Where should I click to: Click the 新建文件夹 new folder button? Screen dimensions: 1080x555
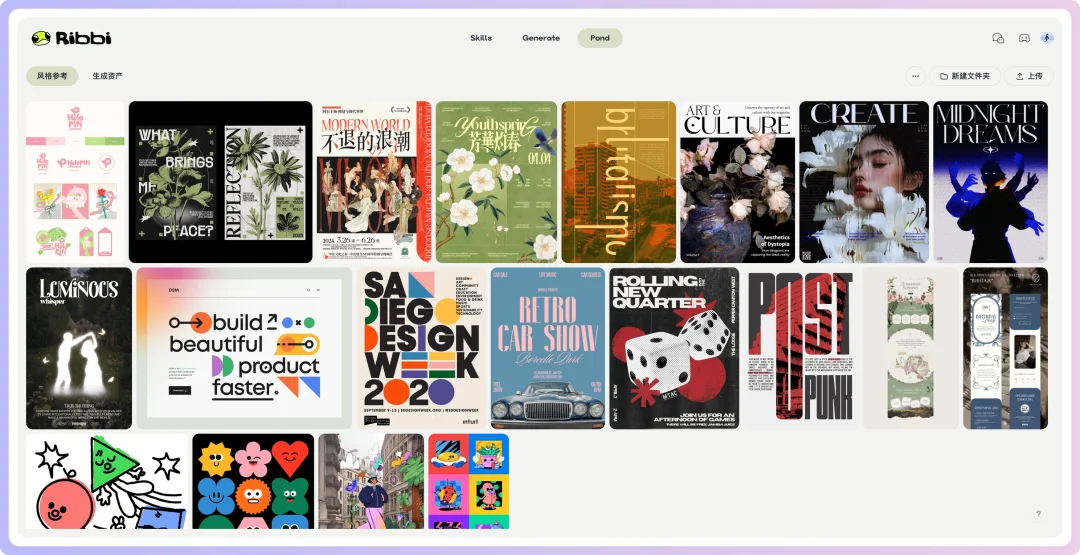click(965, 76)
